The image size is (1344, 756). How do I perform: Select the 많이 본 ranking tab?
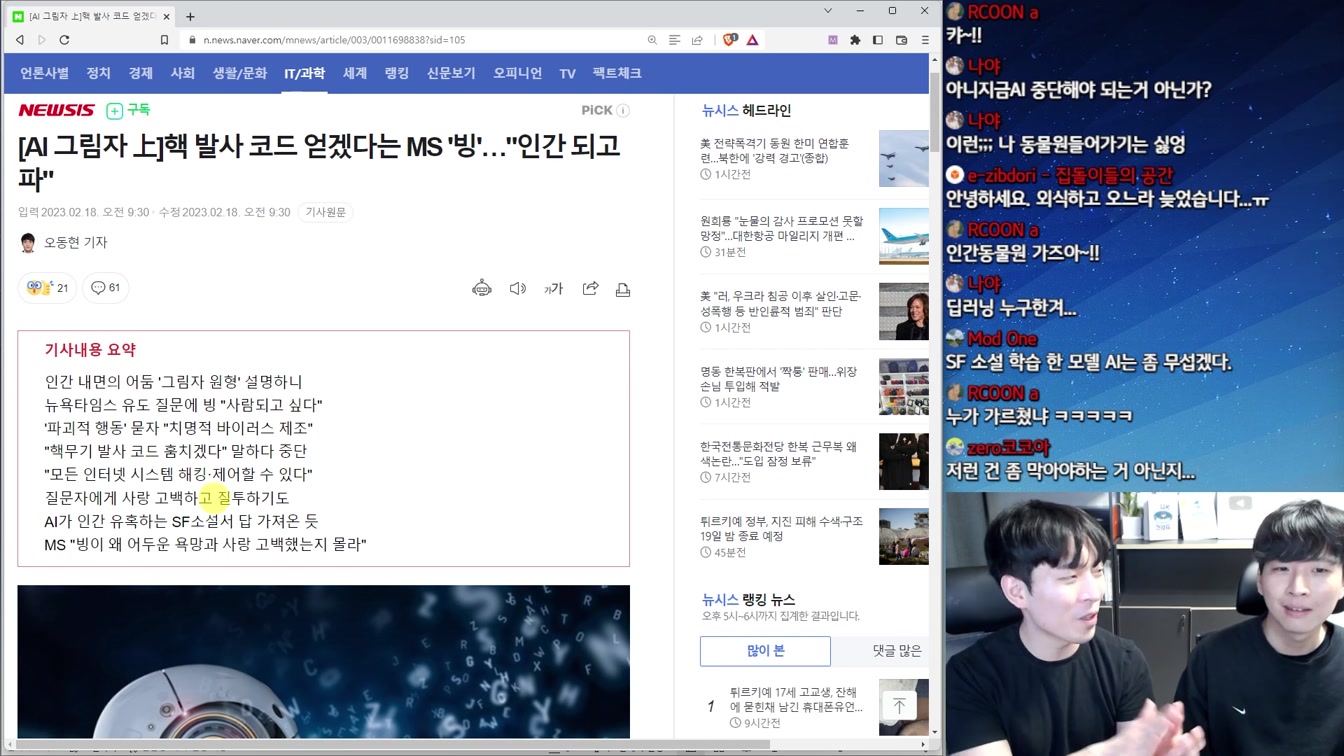click(765, 651)
